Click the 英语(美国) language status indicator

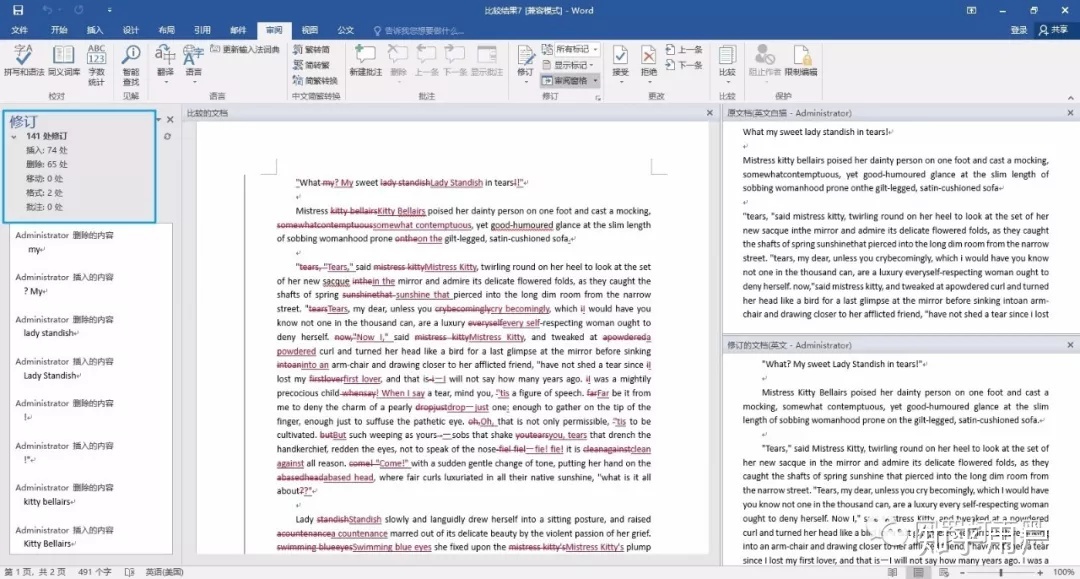click(x=165, y=572)
